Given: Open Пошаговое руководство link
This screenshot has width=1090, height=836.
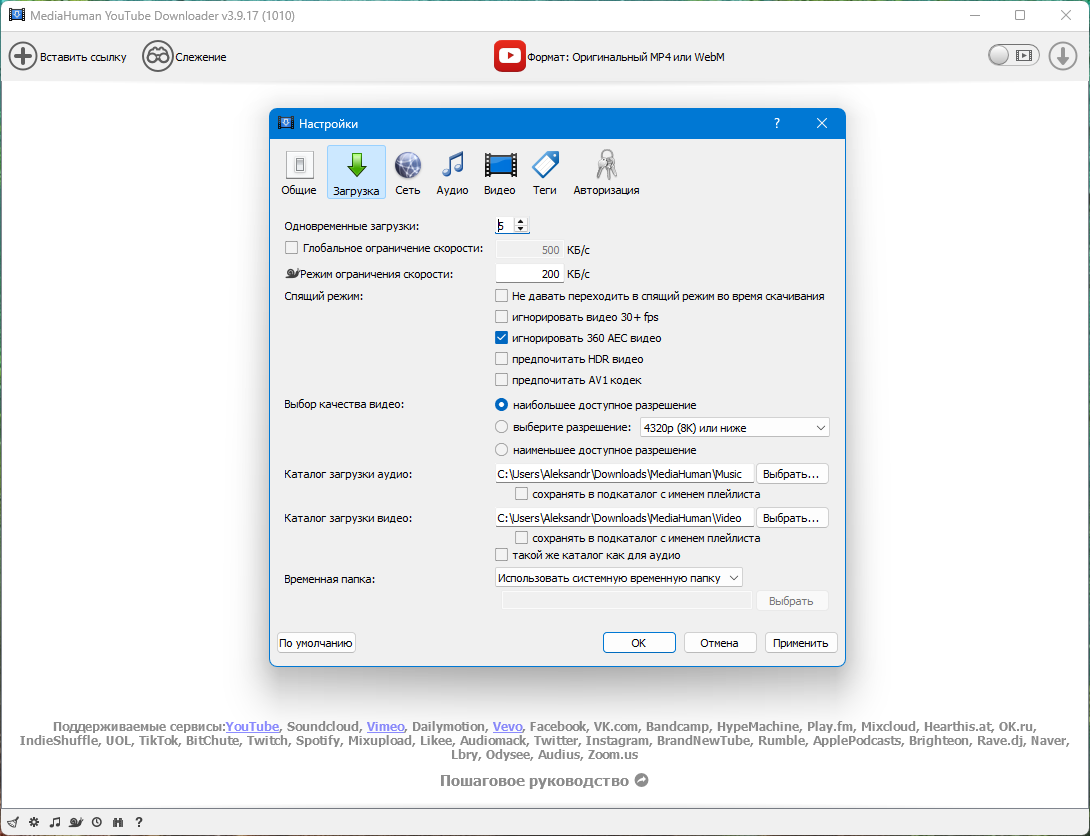Looking at the screenshot, I should click(x=534, y=781).
